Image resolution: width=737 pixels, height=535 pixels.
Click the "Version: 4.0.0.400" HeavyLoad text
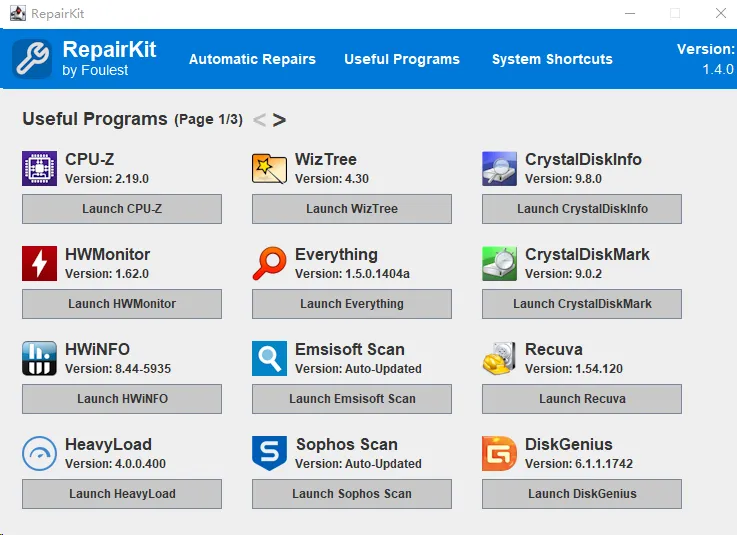116,464
